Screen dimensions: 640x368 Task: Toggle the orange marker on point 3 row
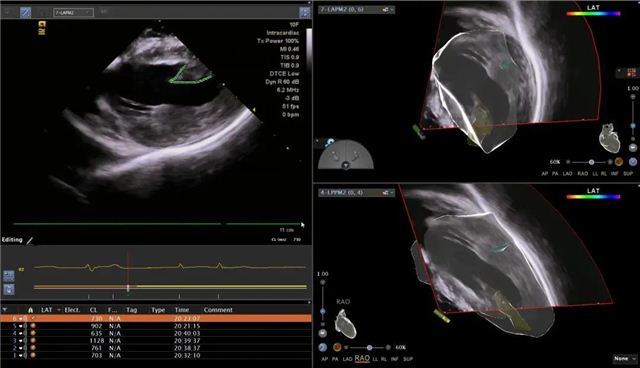32,341
